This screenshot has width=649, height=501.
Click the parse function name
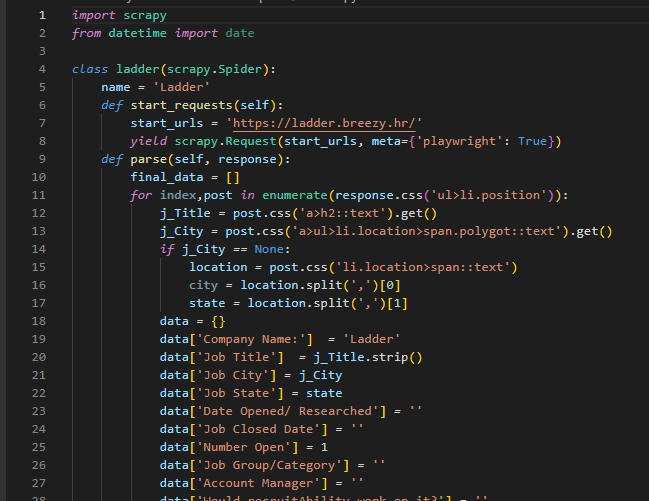tap(146, 159)
